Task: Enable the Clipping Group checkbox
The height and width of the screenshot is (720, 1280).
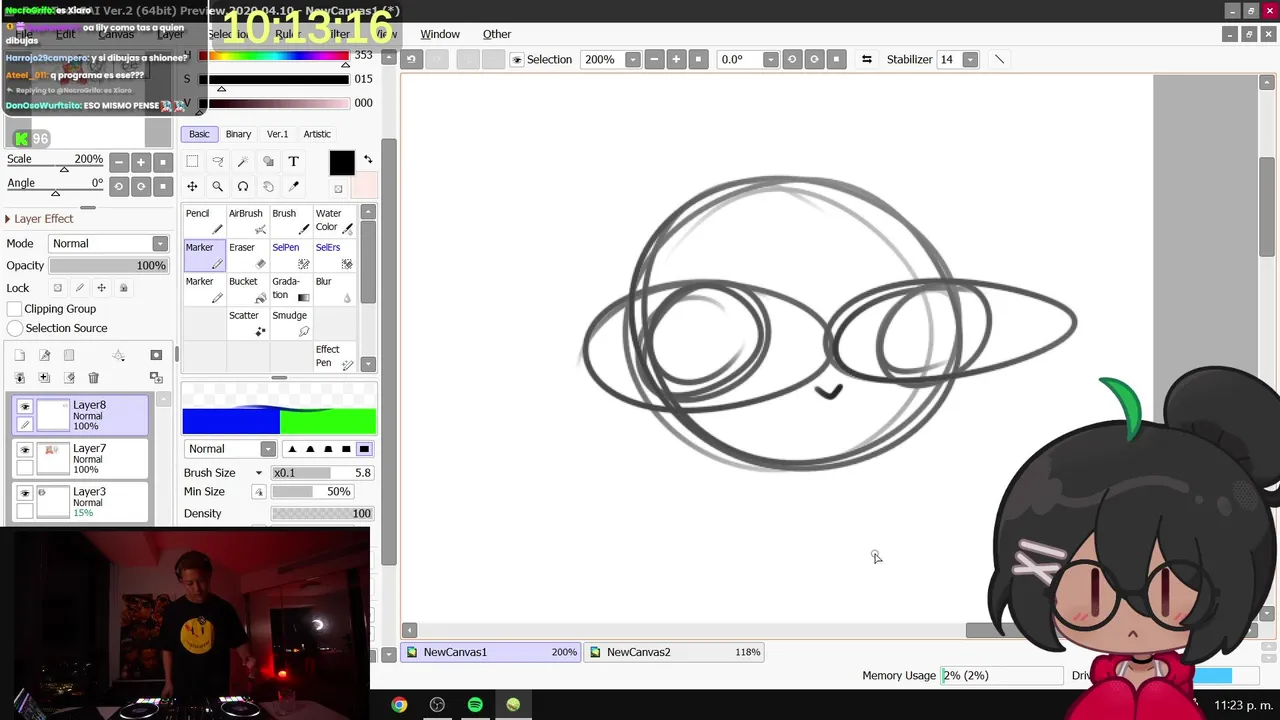Action: pyautogui.click(x=15, y=309)
